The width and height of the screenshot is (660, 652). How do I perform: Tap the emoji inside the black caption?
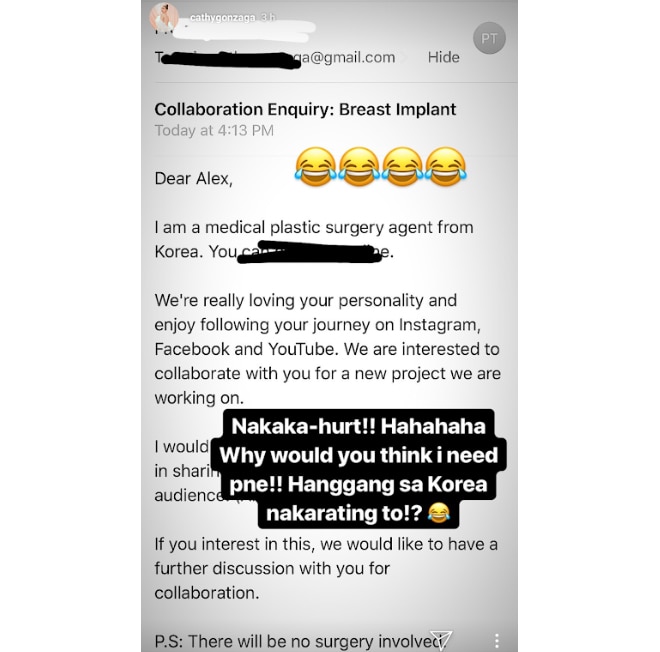click(439, 513)
